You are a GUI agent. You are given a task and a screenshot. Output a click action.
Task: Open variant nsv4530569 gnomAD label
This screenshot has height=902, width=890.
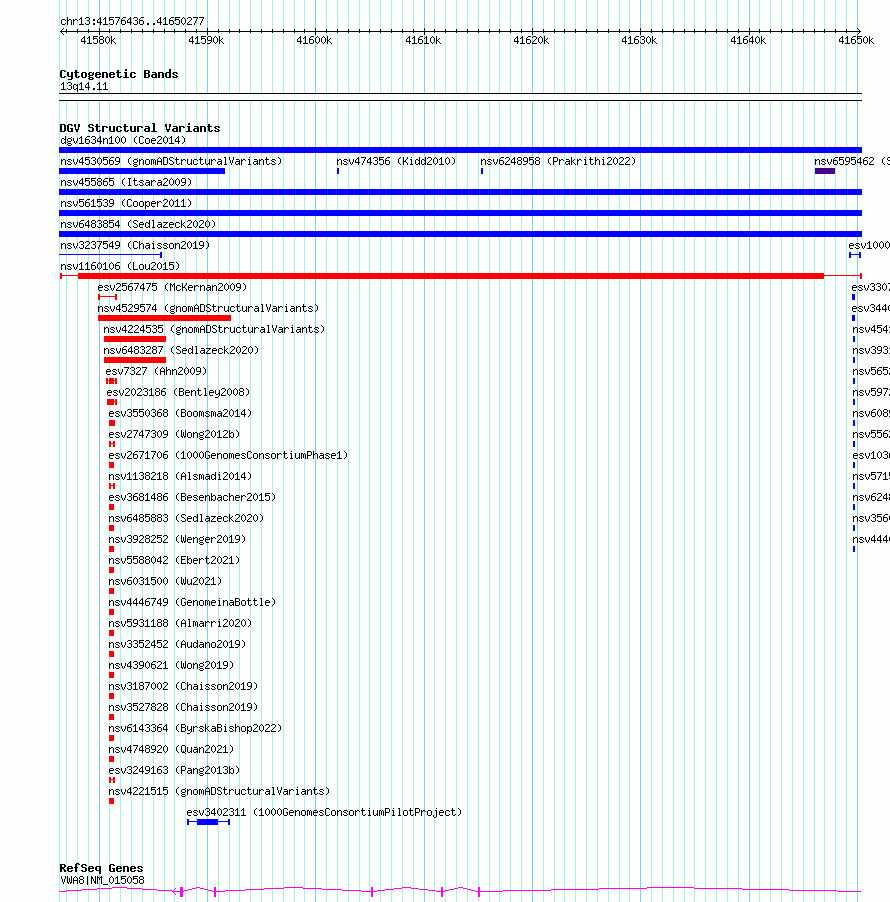click(x=171, y=161)
